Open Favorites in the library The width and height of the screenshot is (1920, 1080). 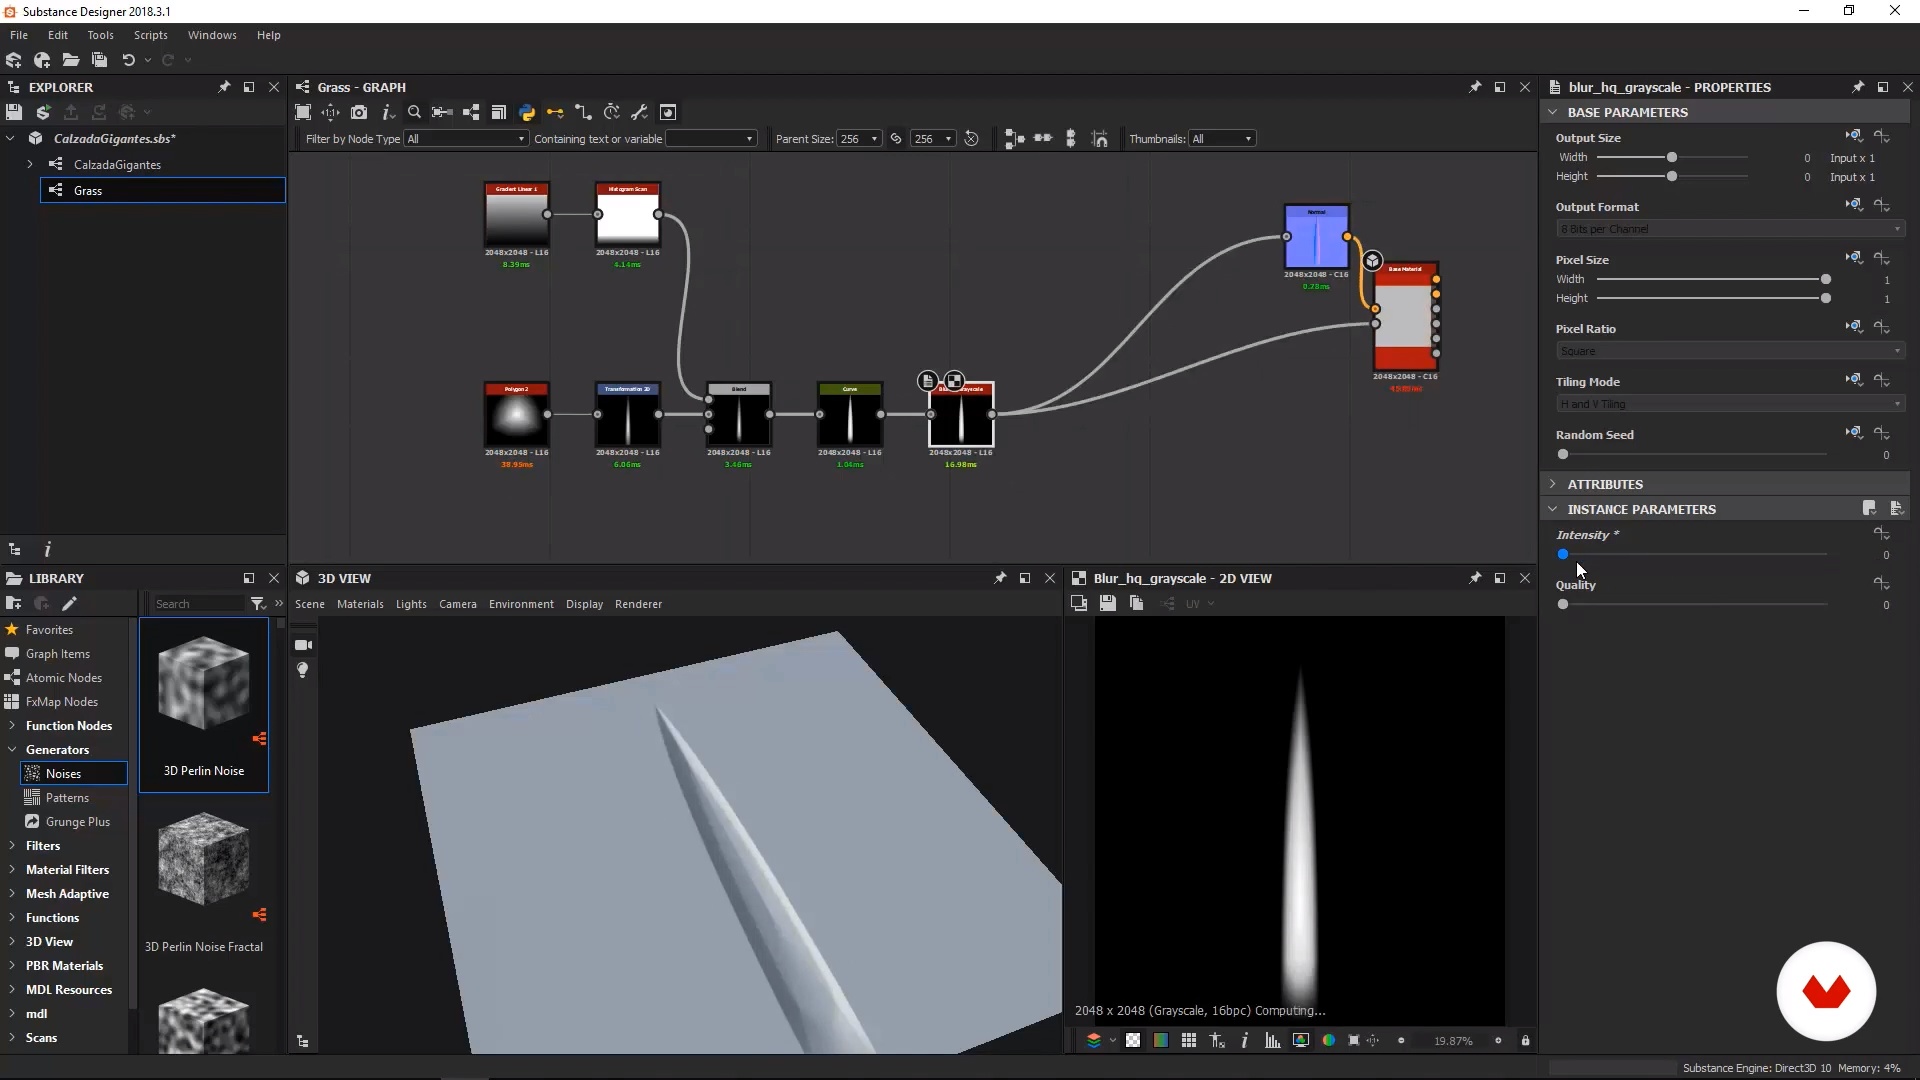[49, 630]
